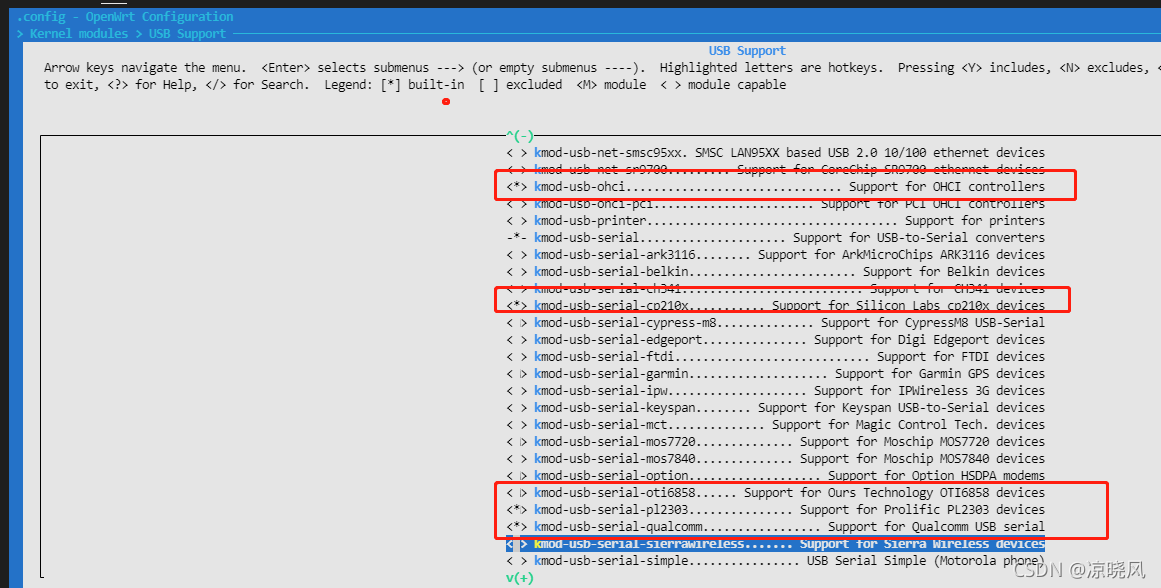Screen dimensions: 1161x588
Task: Select the kmod-usb-serial-ipw entry
Action: (x=775, y=390)
